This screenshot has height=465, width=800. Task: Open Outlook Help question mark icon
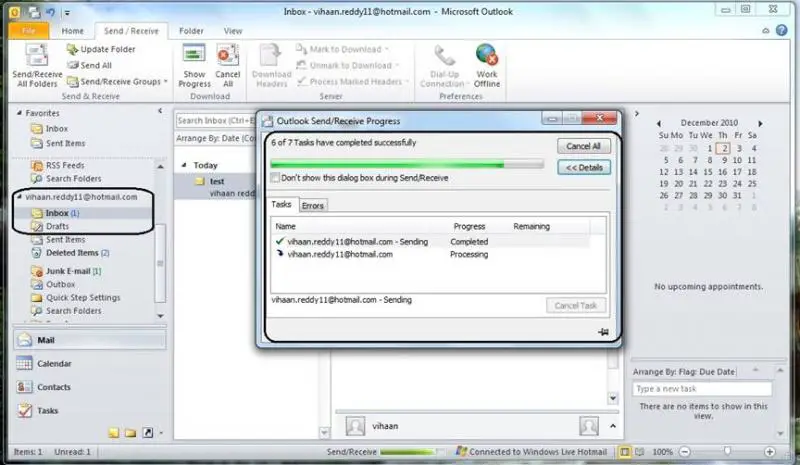tap(782, 31)
